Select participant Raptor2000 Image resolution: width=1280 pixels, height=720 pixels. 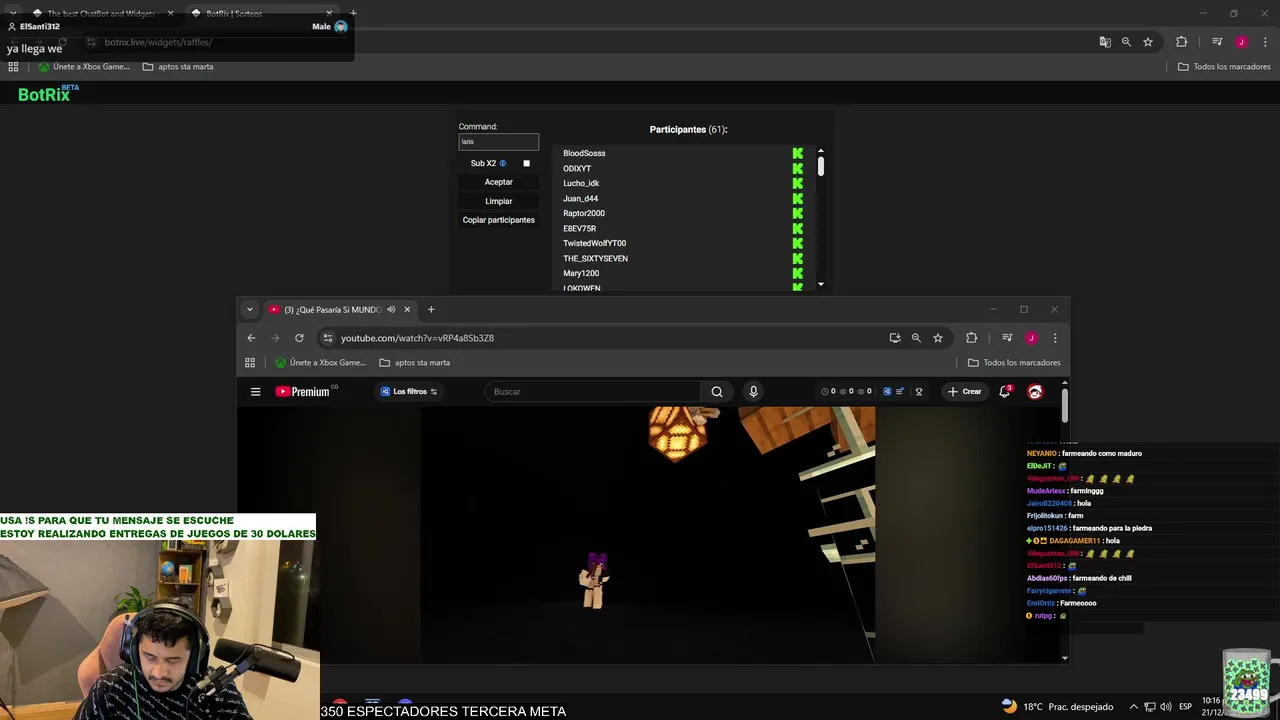coord(583,213)
